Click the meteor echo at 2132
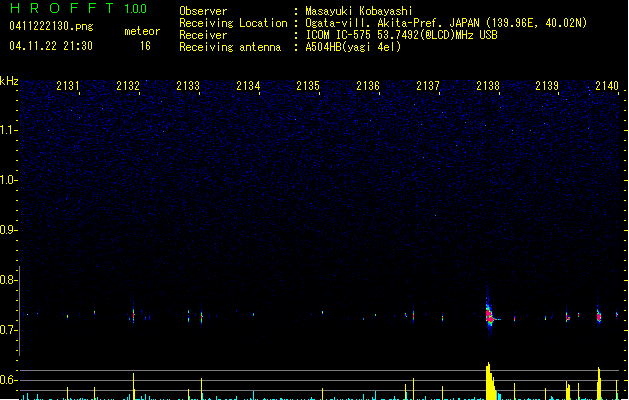Screen dimensions: 629x400 coord(133,314)
